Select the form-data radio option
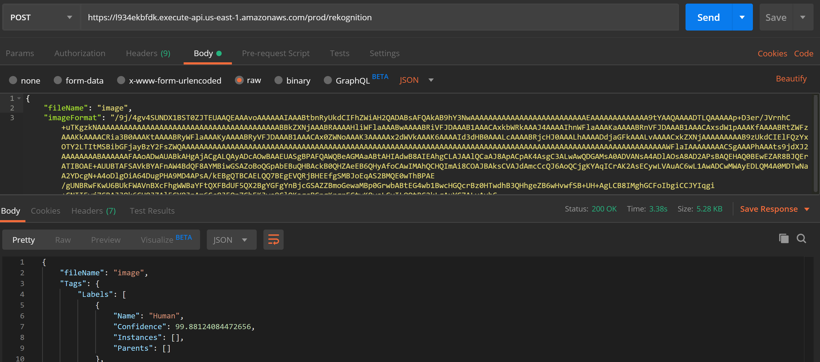The height and width of the screenshot is (362, 820). tap(79, 81)
